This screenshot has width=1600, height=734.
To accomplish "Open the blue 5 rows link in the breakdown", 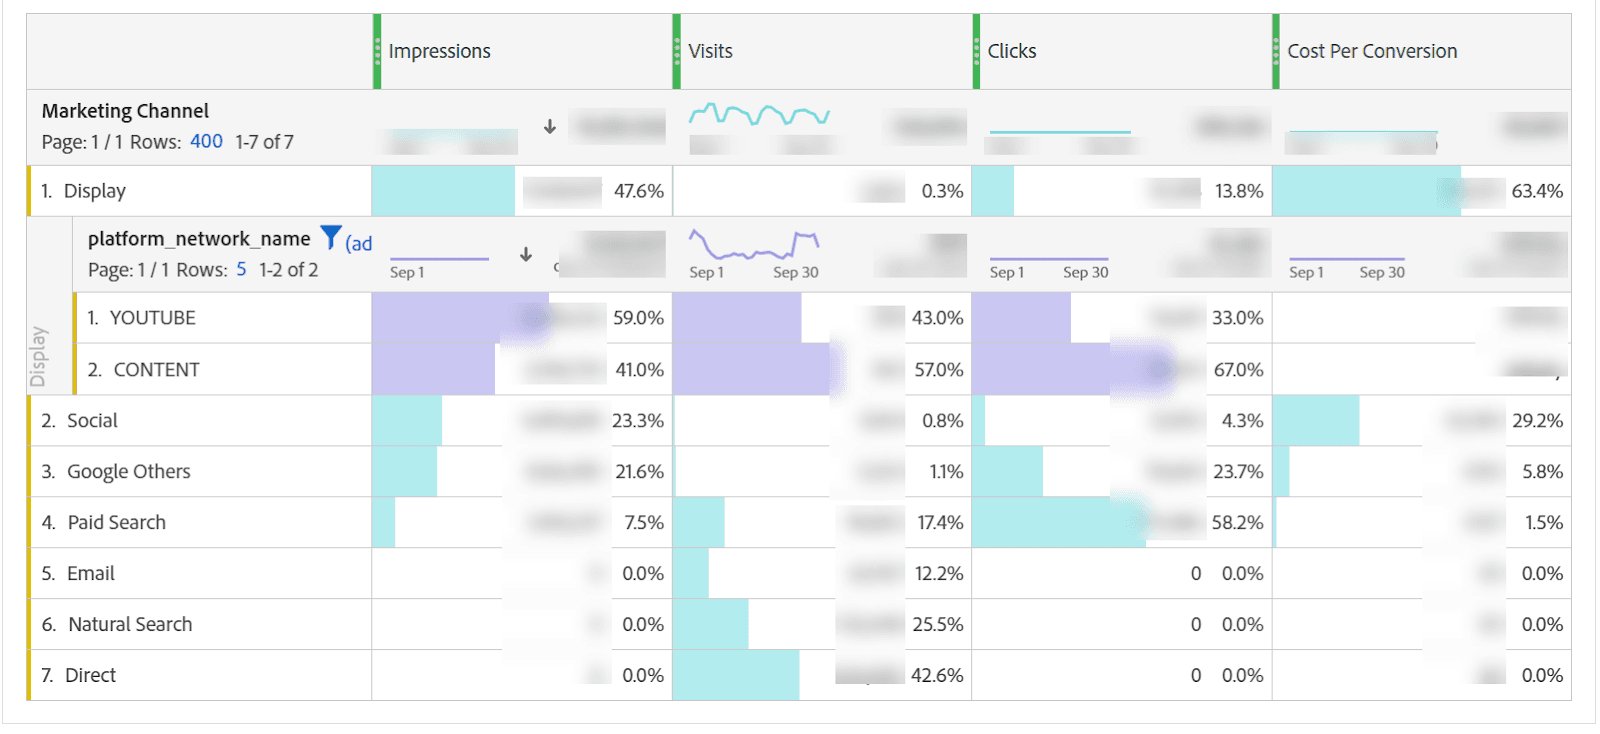I will pos(241,269).
